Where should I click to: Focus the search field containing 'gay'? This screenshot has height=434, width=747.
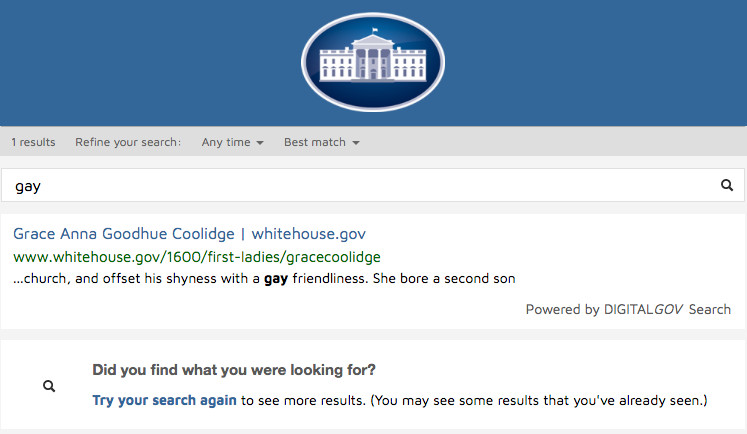pos(360,186)
